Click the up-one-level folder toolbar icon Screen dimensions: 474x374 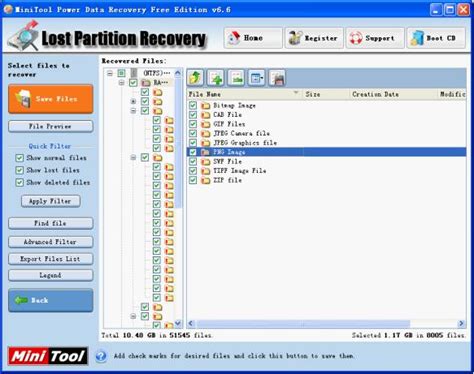tap(195, 78)
